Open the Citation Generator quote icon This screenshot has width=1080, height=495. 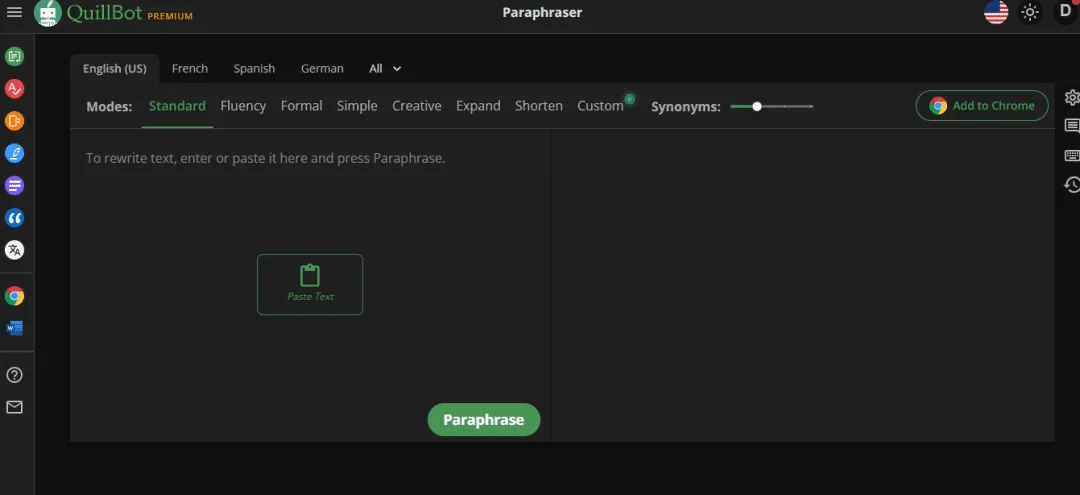(14, 218)
